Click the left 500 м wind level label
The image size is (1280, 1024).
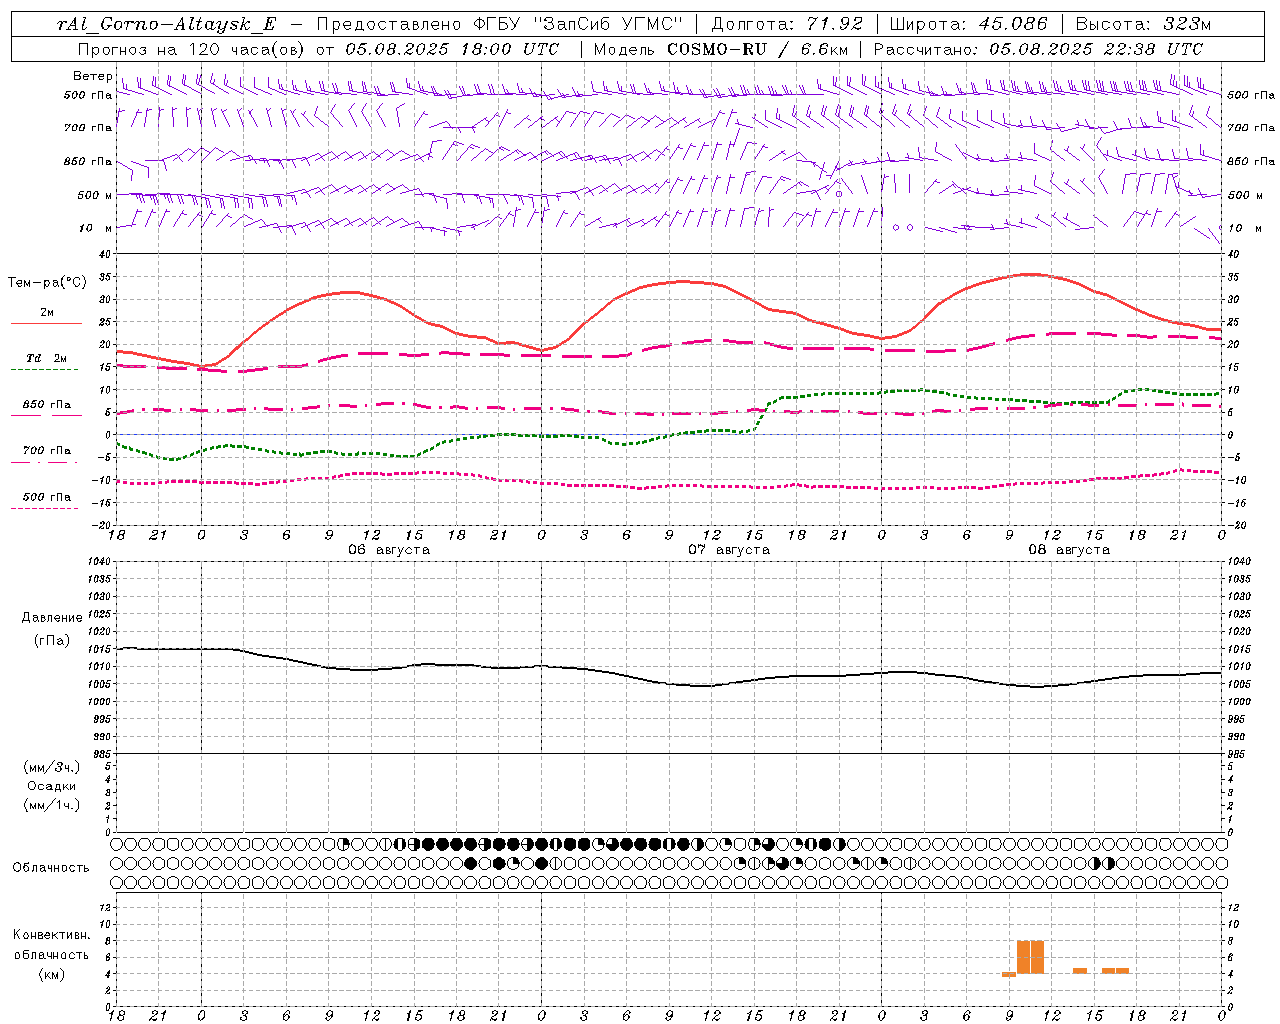95,195
